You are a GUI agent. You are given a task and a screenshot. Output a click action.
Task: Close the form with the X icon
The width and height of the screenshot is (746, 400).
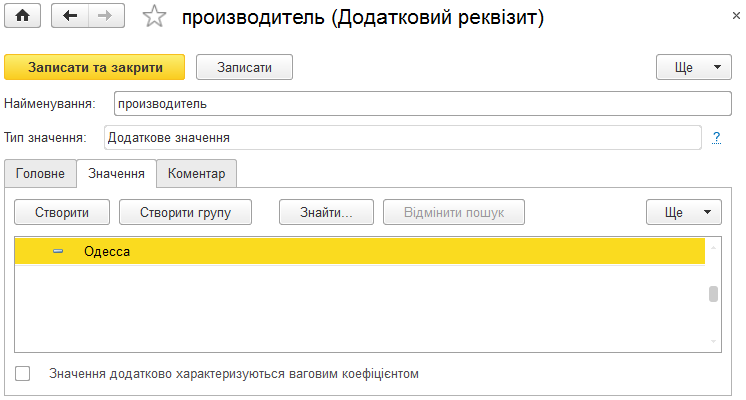[x=736, y=16]
